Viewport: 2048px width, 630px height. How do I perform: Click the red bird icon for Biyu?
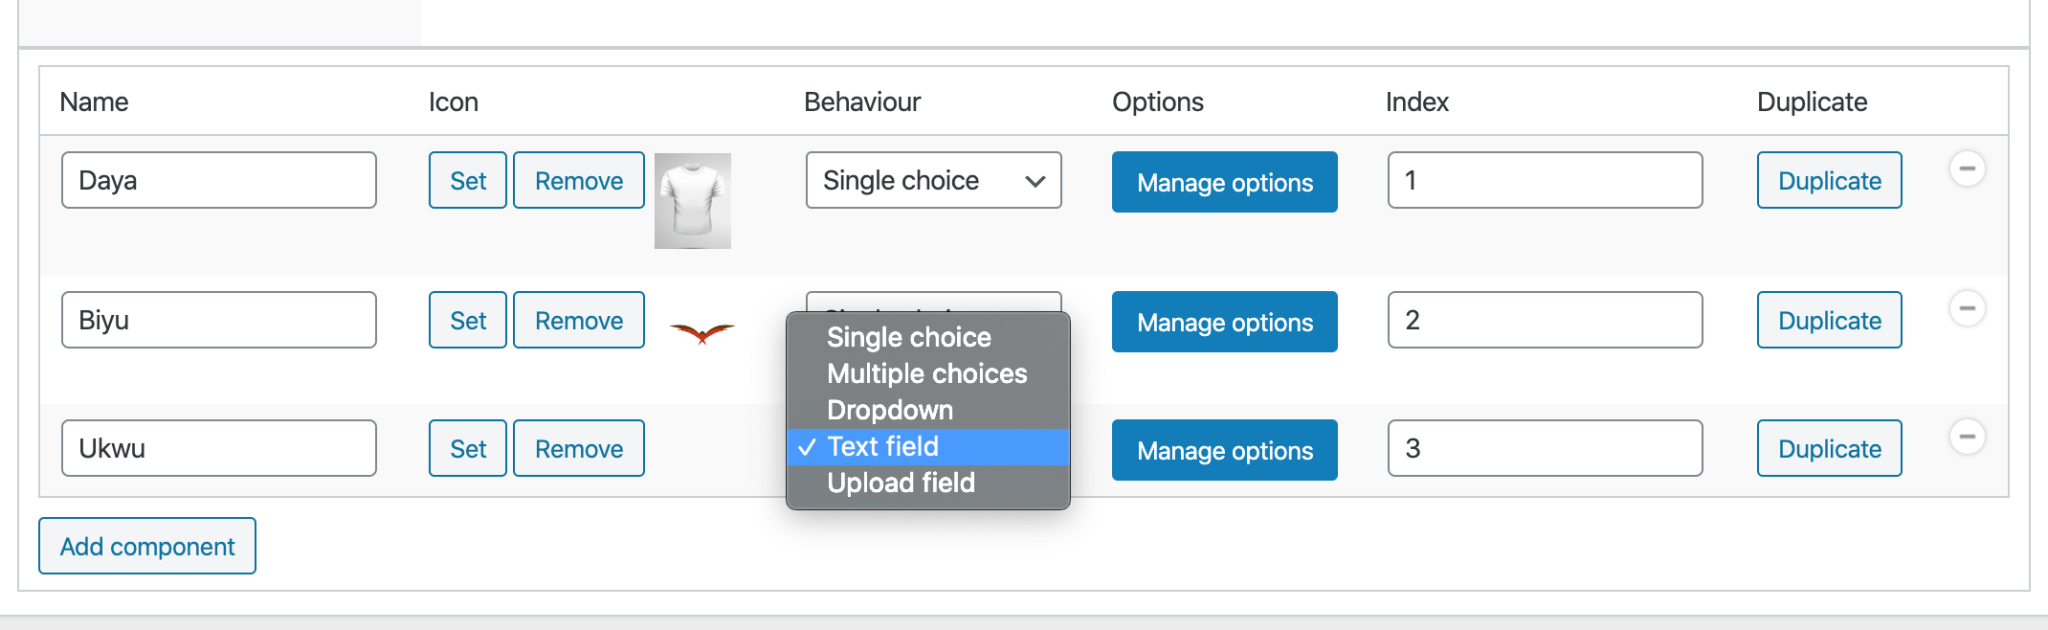(x=702, y=332)
